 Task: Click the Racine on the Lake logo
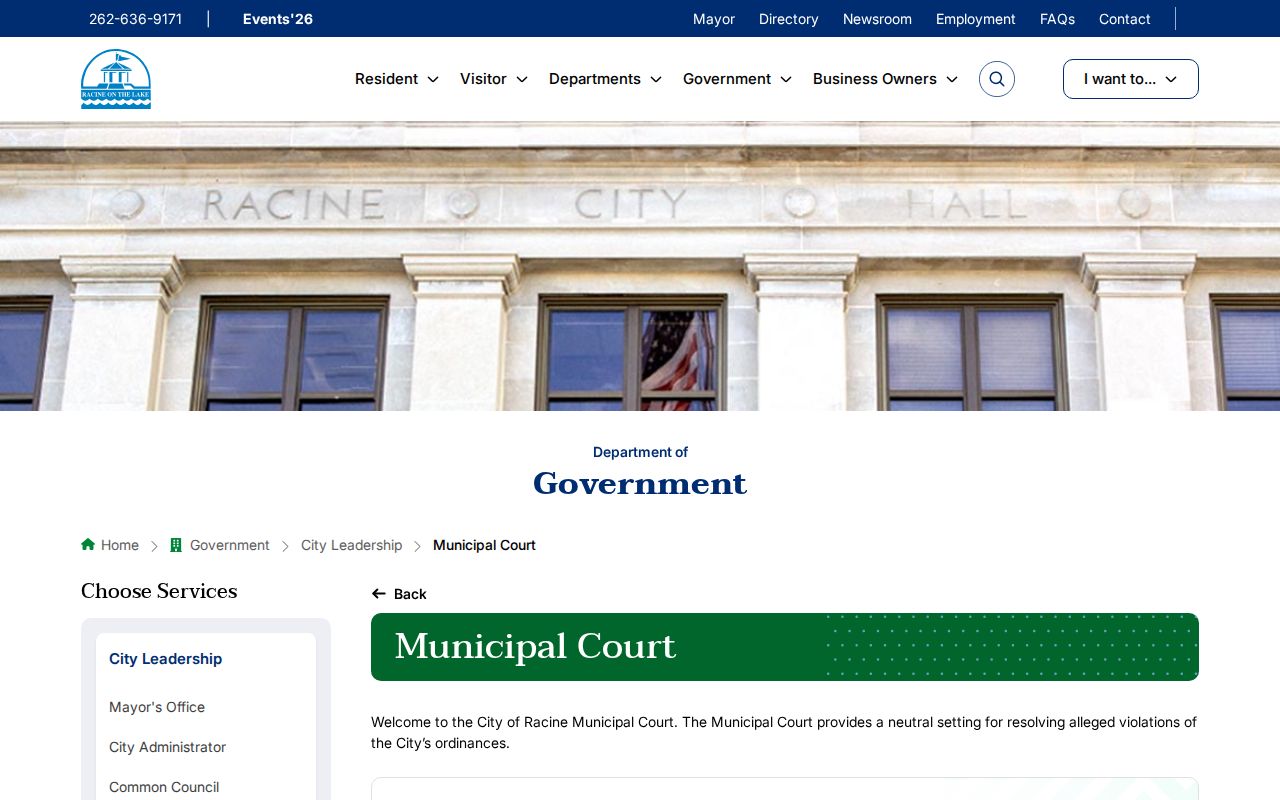point(116,79)
